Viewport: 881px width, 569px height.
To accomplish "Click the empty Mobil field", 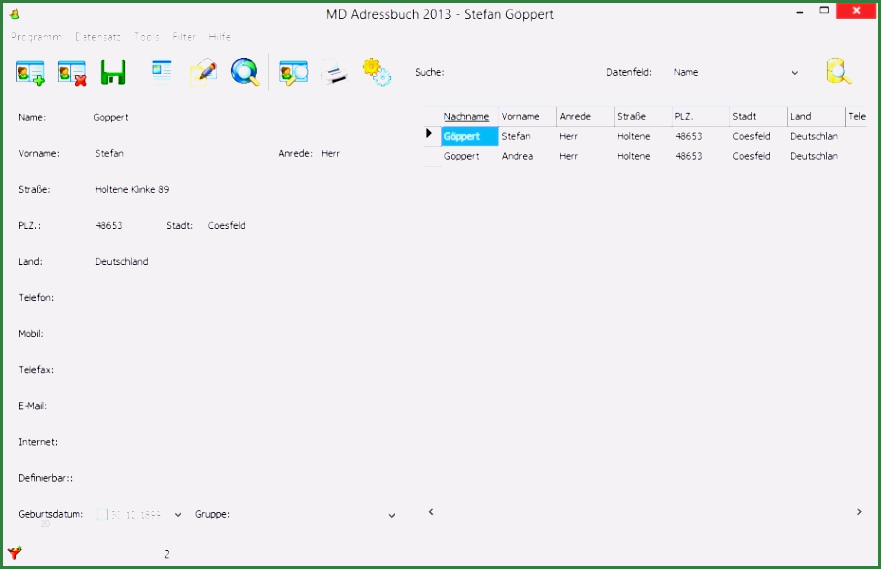I will (x=242, y=333).
